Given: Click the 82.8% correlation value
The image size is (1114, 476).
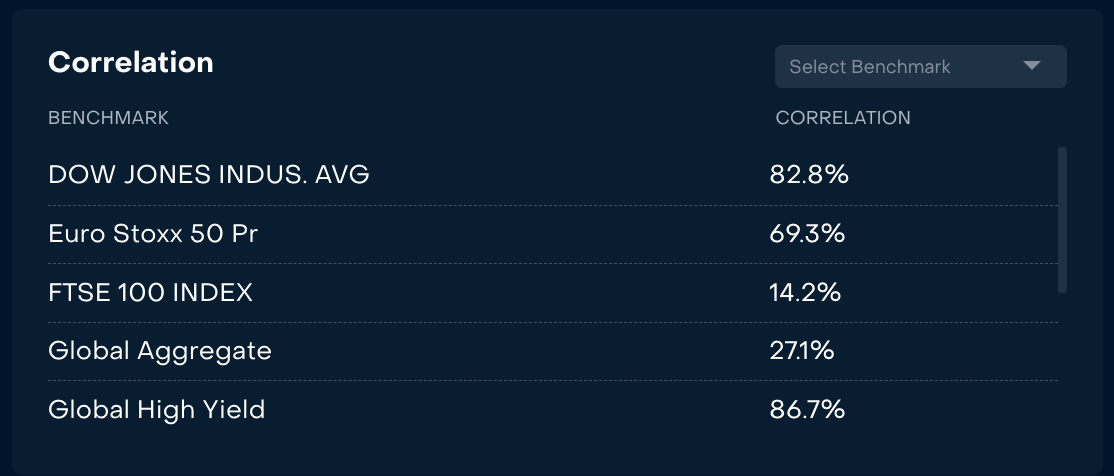Looking at the screenshot, I should pos(808,175).
